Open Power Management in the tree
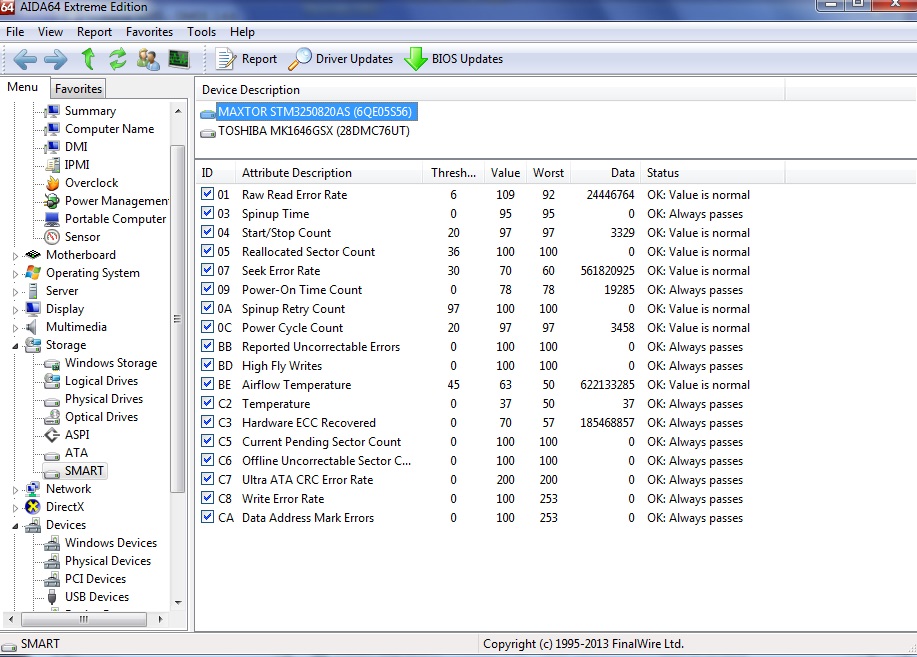The width and height of the screenshot is (917, 657). [107, 201]
